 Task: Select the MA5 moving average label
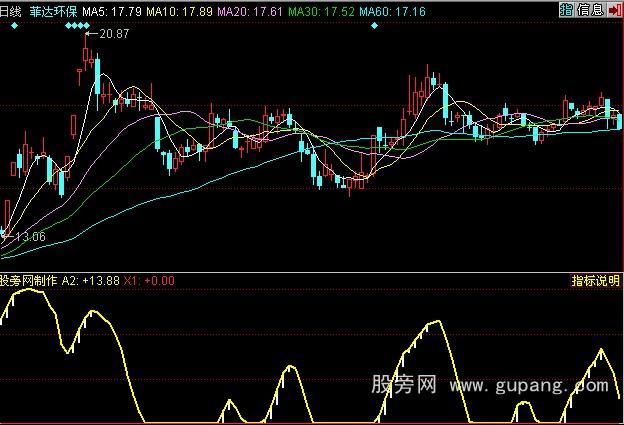point(111,11)
